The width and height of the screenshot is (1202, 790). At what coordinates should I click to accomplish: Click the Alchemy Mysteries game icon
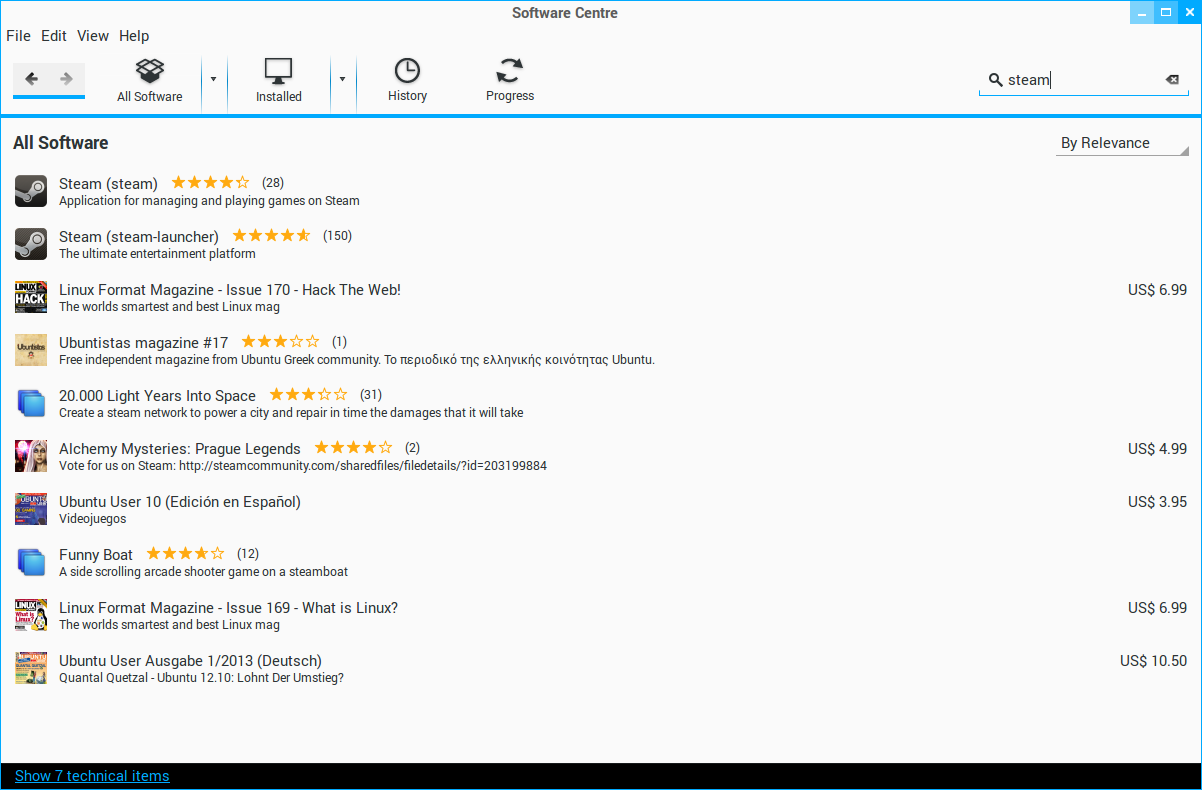31,456
